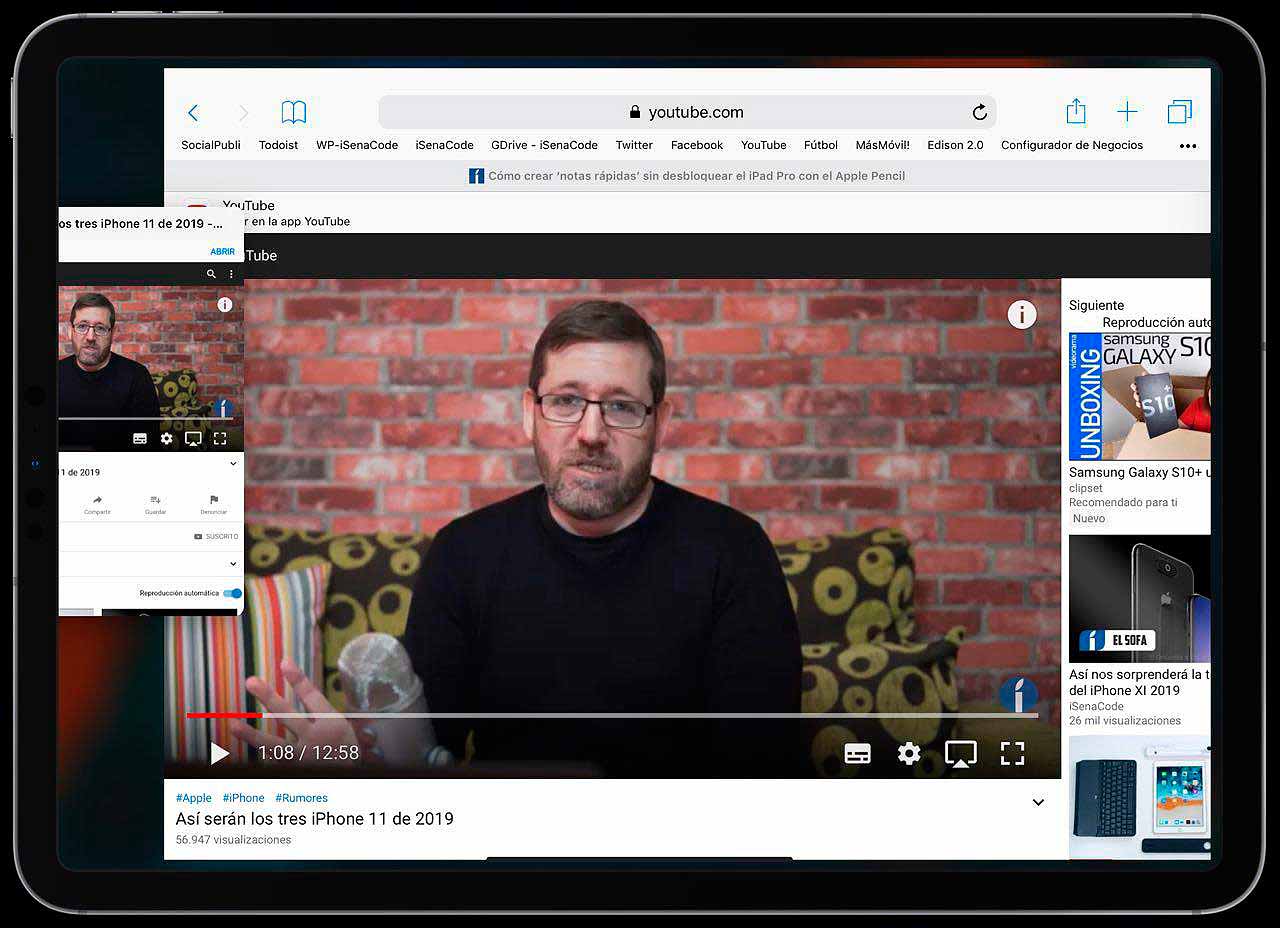The height and width of the screenshot is (928, 1280).
Task: Toggle Reproducción automática switch
Action: pyautogui.click(x=232, y=593)
